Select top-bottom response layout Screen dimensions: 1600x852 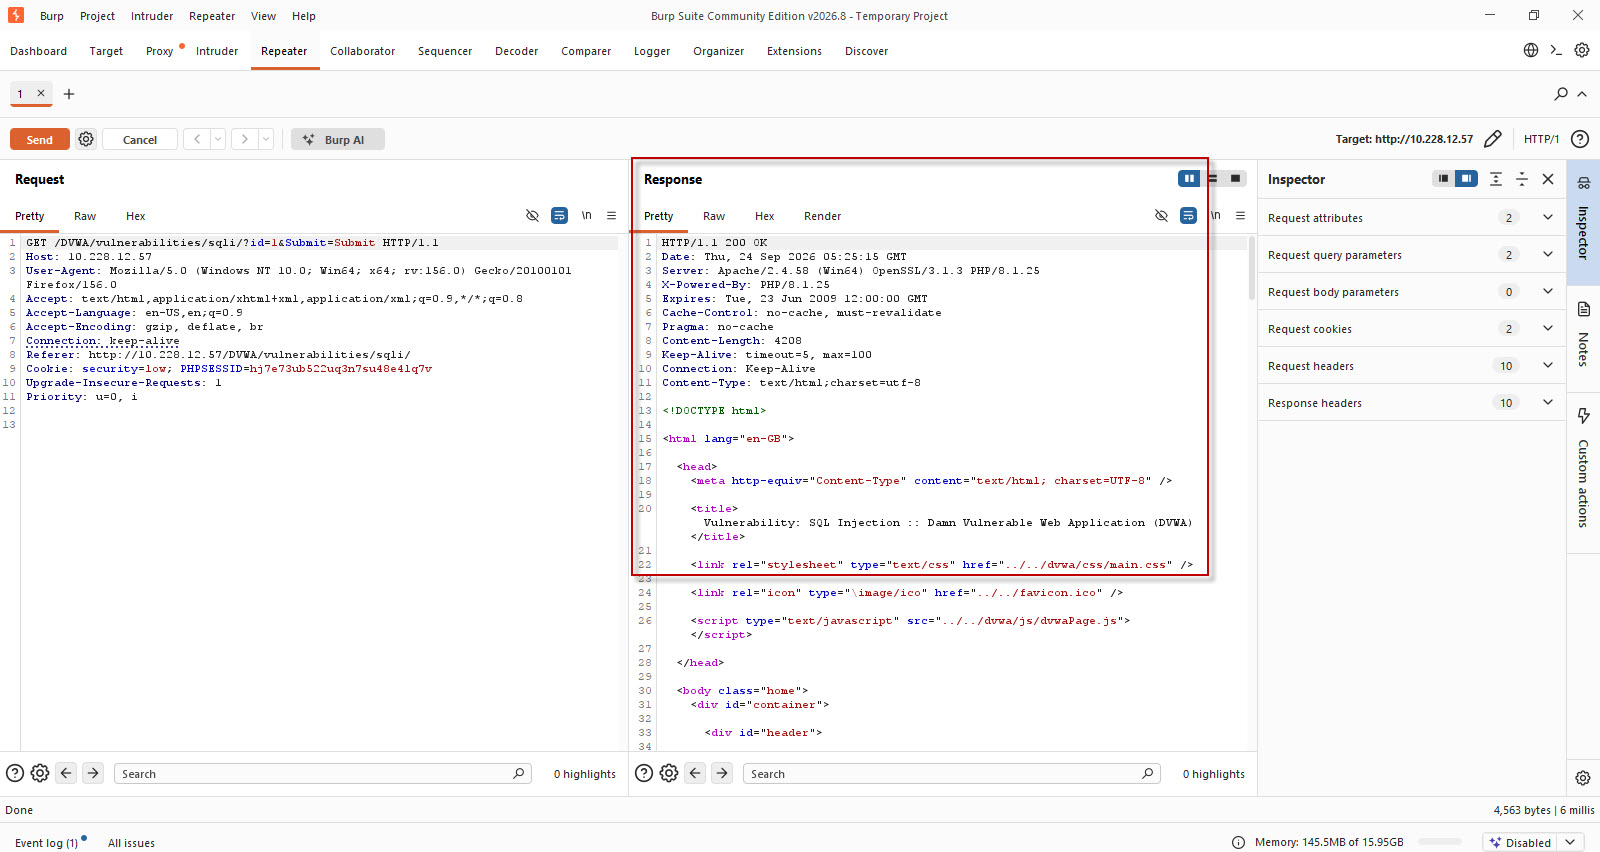1213,178
